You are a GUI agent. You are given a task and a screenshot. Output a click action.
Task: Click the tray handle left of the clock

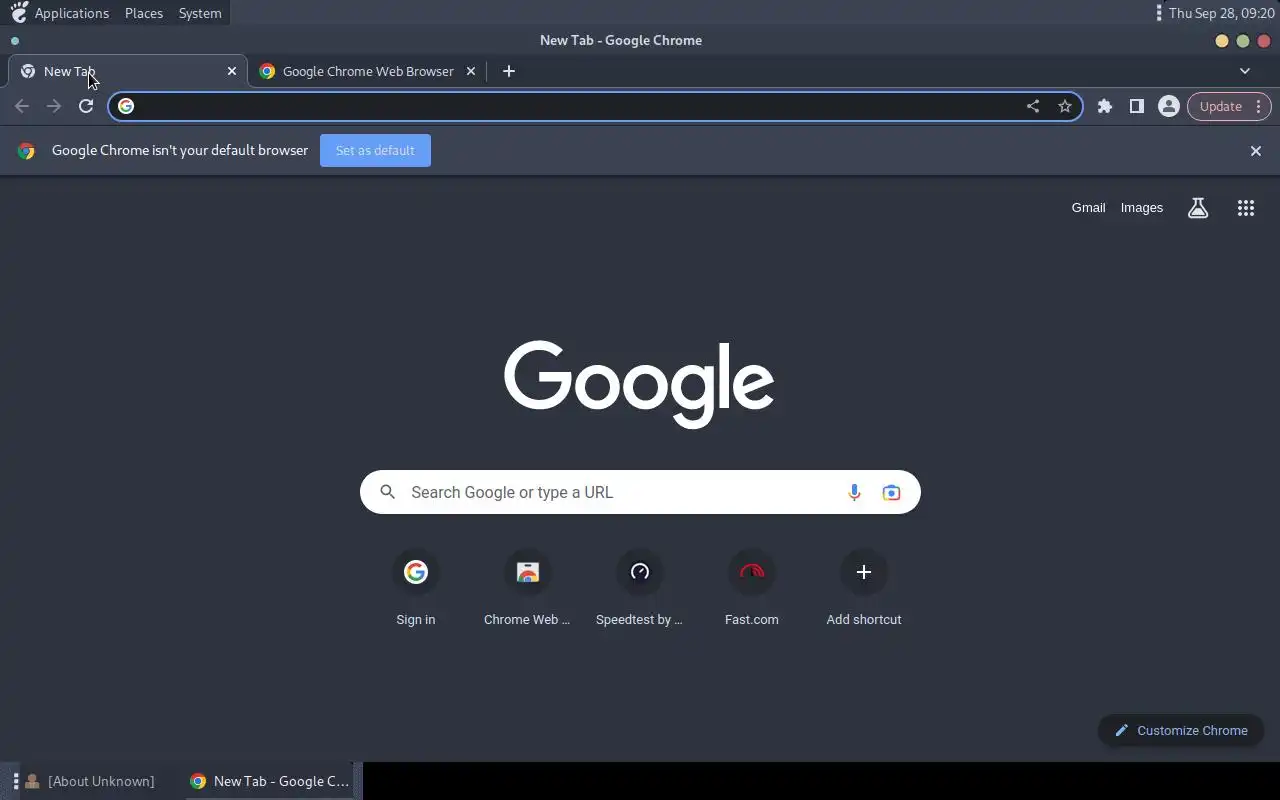pos(1159,13)
